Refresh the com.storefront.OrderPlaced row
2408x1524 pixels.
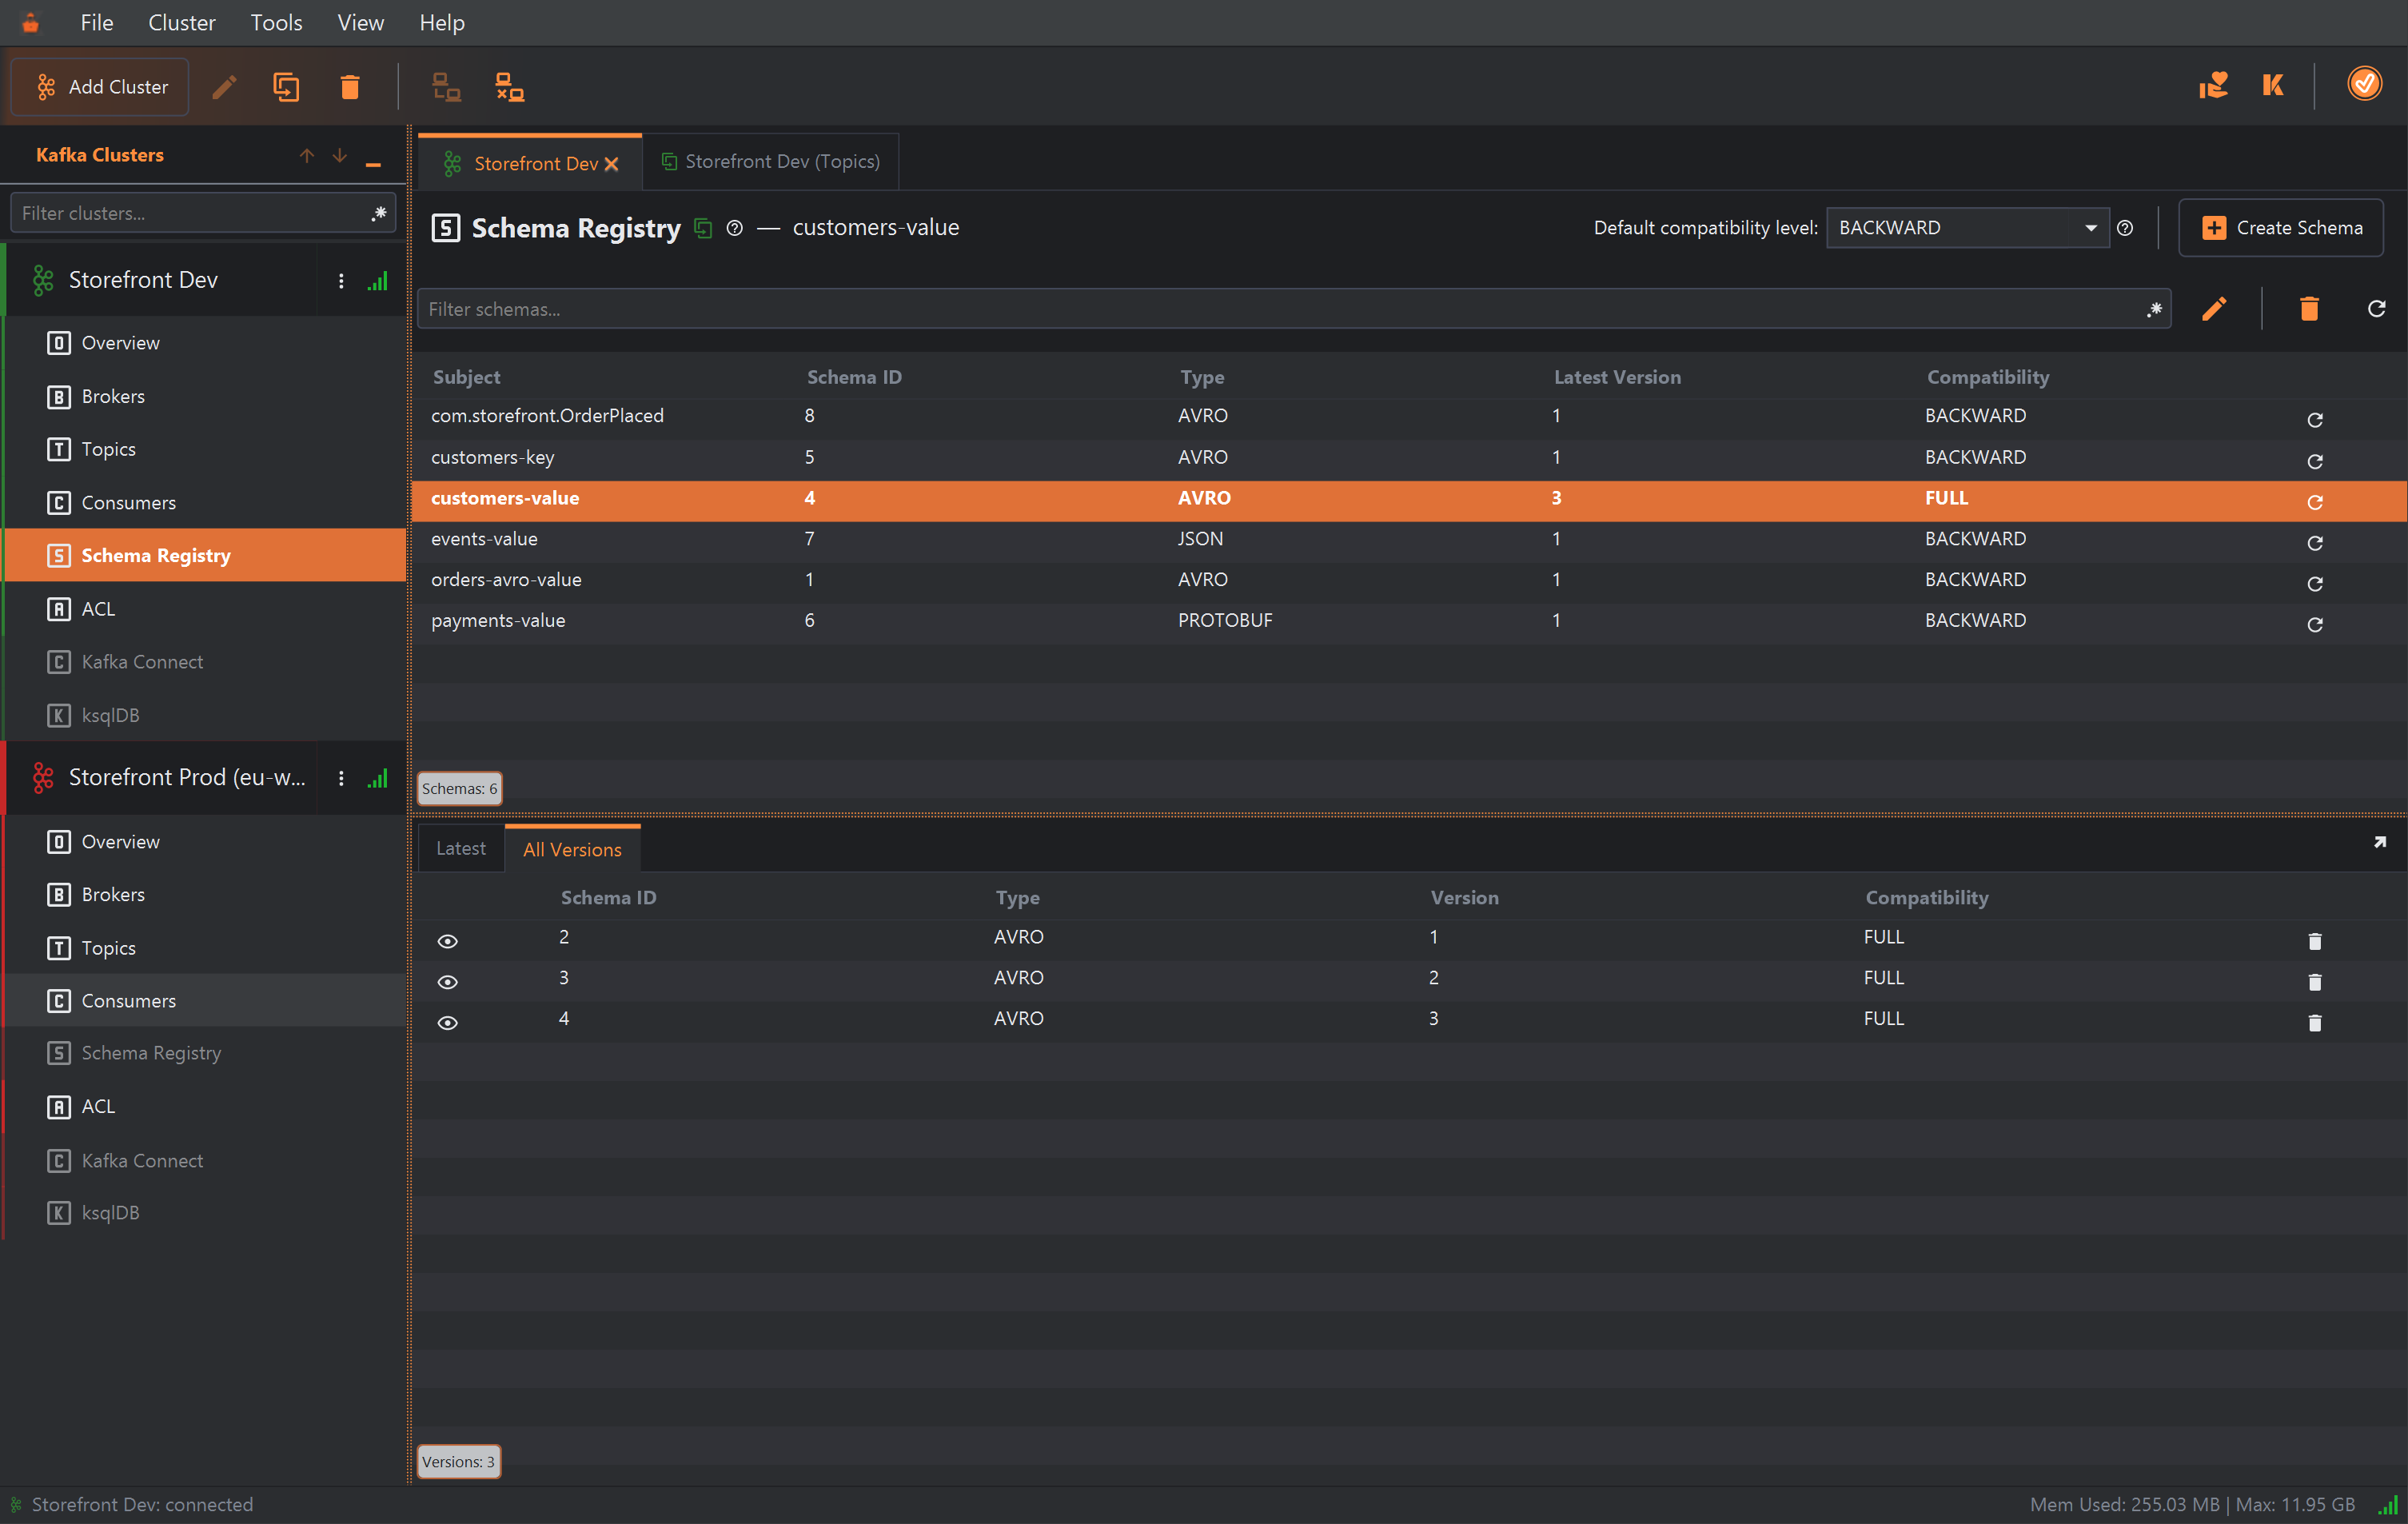tap(2315, 420)
